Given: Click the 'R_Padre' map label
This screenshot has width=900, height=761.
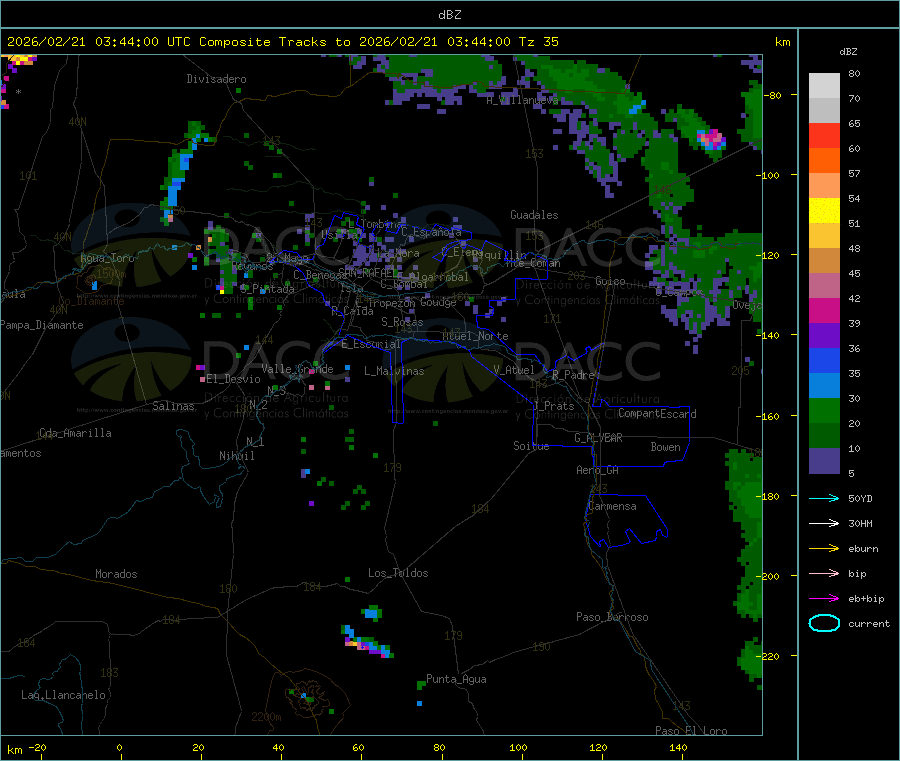Looking at the screenshot, I should [573, 375].
